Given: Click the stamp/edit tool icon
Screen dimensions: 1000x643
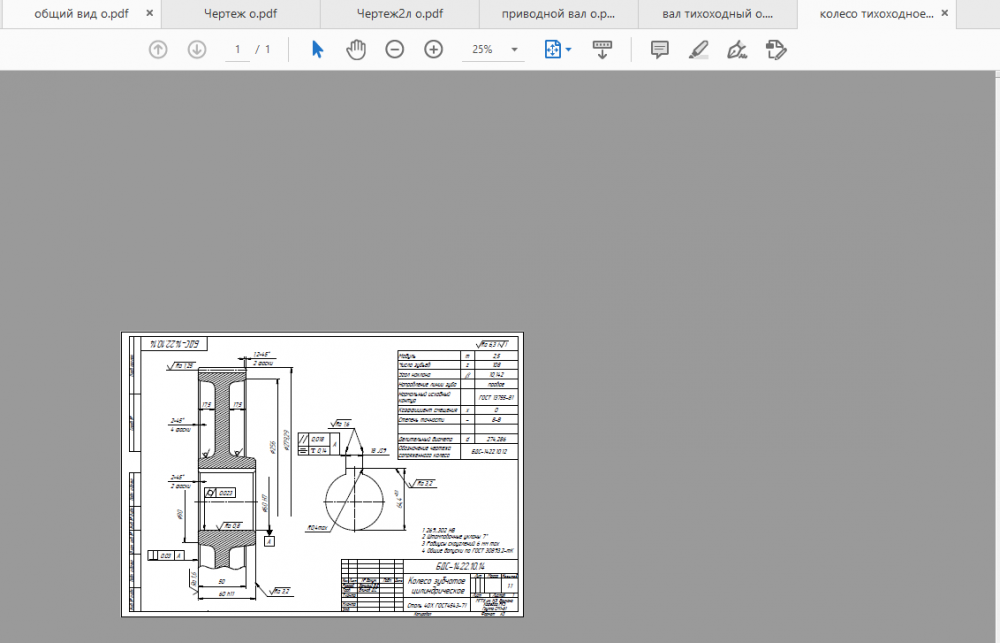Looking at the screenshot, I should coord(776,50).
